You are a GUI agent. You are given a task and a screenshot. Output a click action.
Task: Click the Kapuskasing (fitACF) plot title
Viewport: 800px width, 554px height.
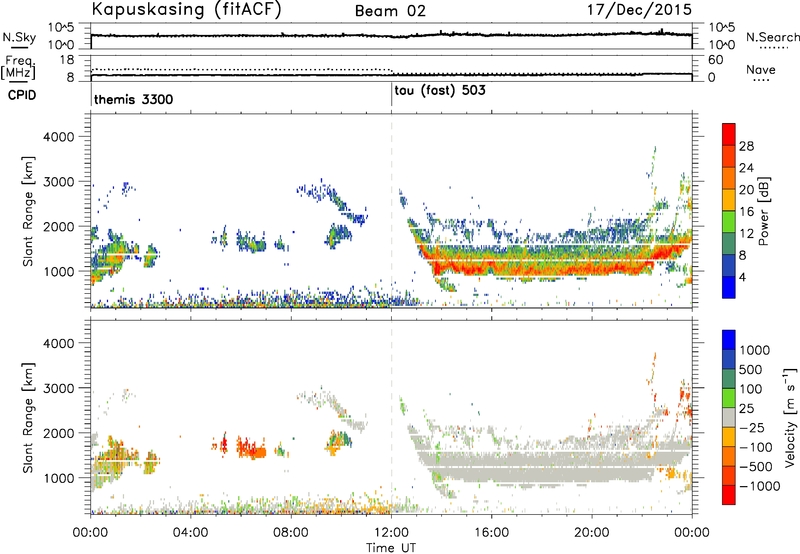point(186,10)
